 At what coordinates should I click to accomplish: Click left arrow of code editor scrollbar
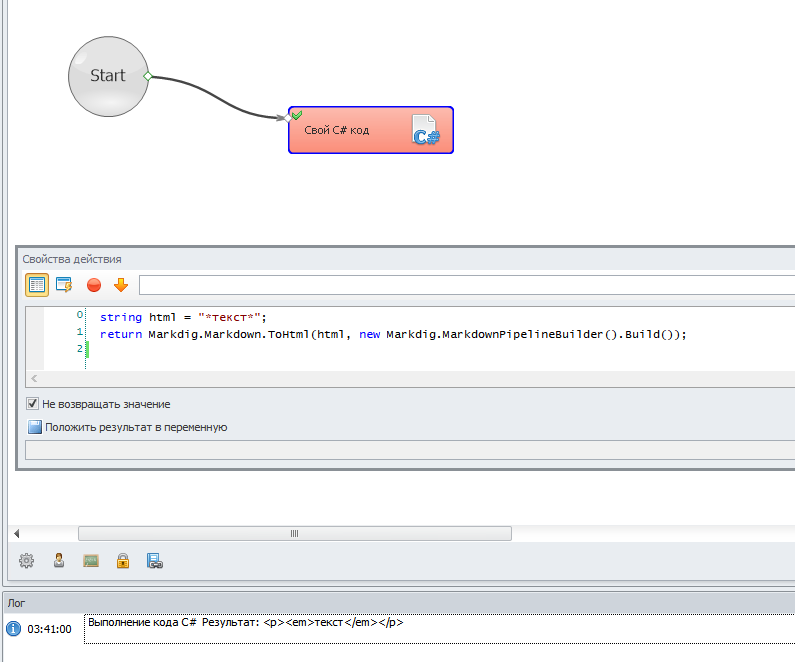[x=35, y=379]
